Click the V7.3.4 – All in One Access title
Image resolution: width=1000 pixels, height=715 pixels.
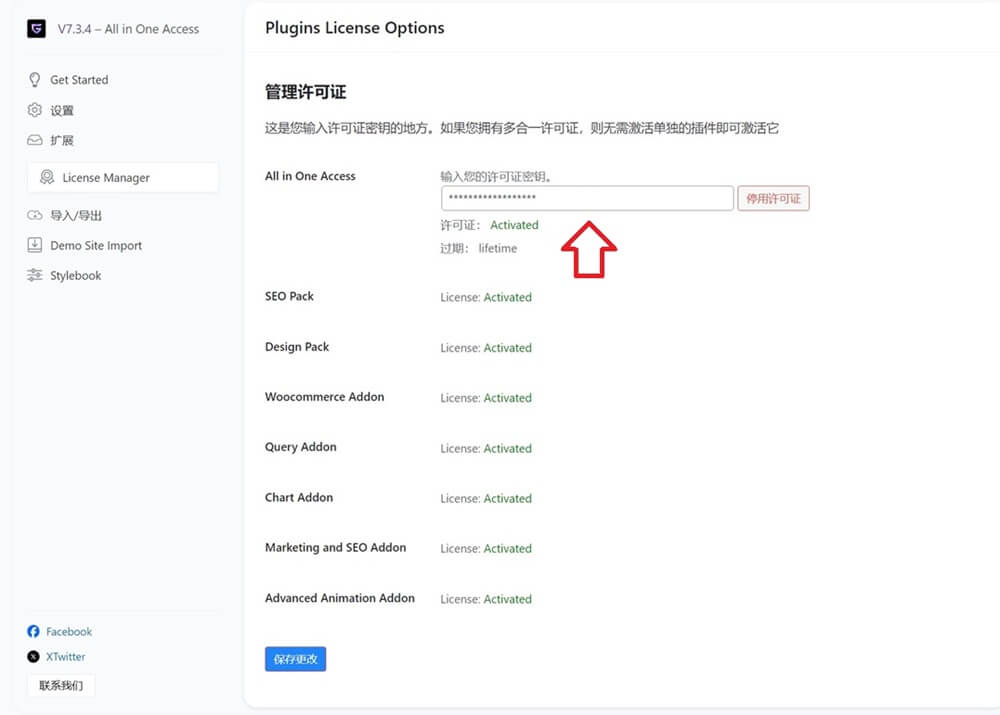tap(128, 29)
